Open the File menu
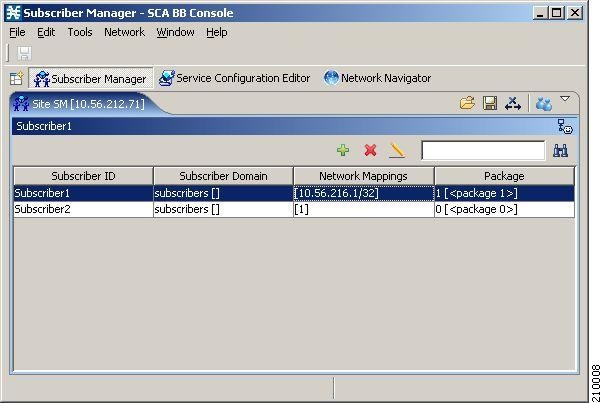 (x=17, y=32)
